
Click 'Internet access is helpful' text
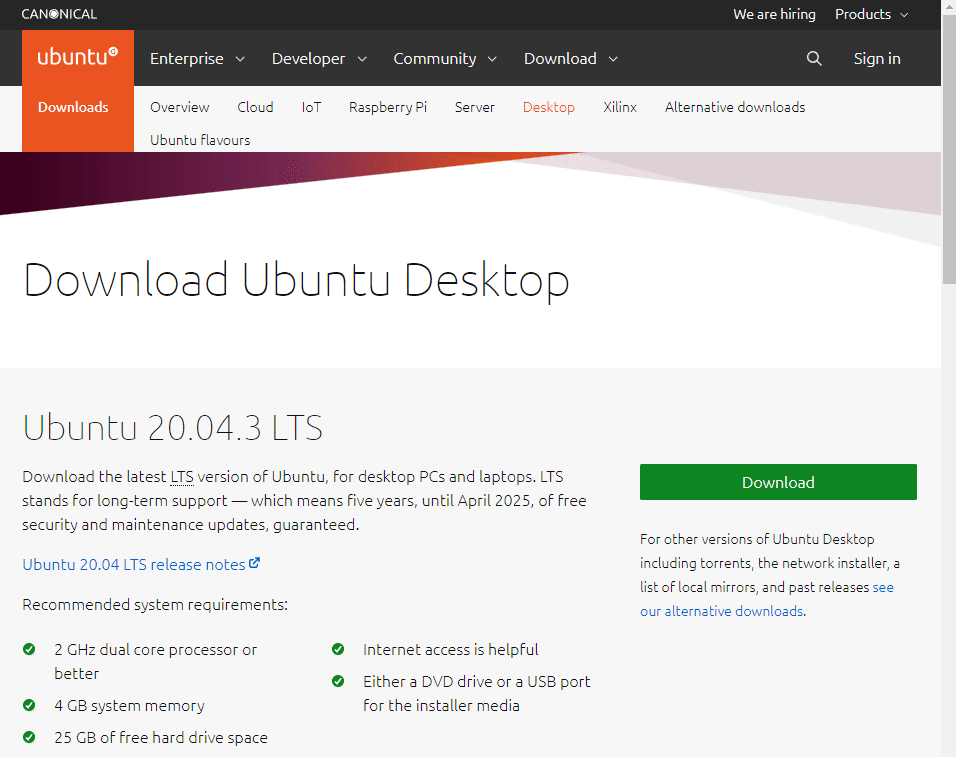451,650
